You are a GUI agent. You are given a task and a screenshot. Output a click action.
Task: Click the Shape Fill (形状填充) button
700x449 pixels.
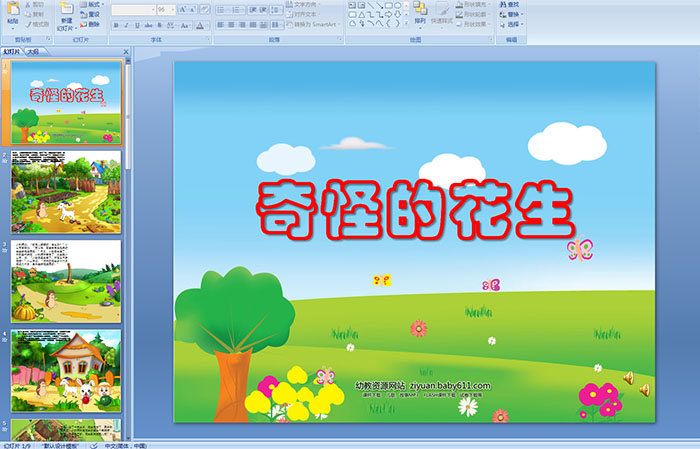click(x=473, y=4)
